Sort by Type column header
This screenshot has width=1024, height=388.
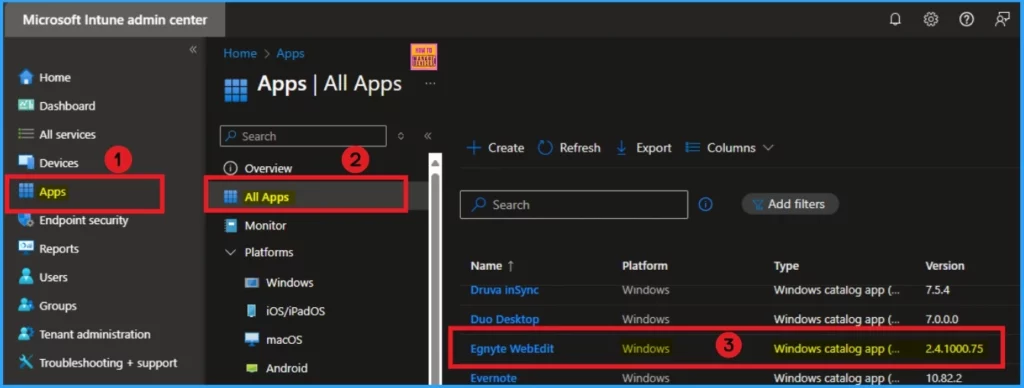[x=786, y=266]
